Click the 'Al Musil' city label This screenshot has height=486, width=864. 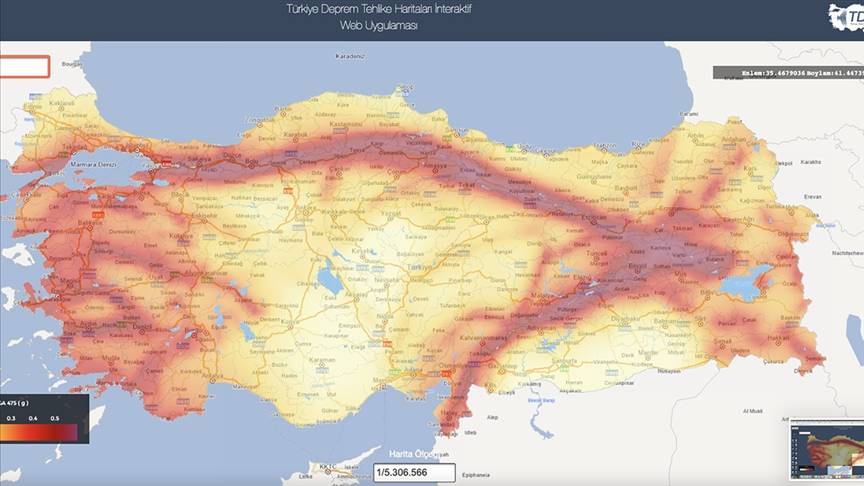tap(752, 411)
